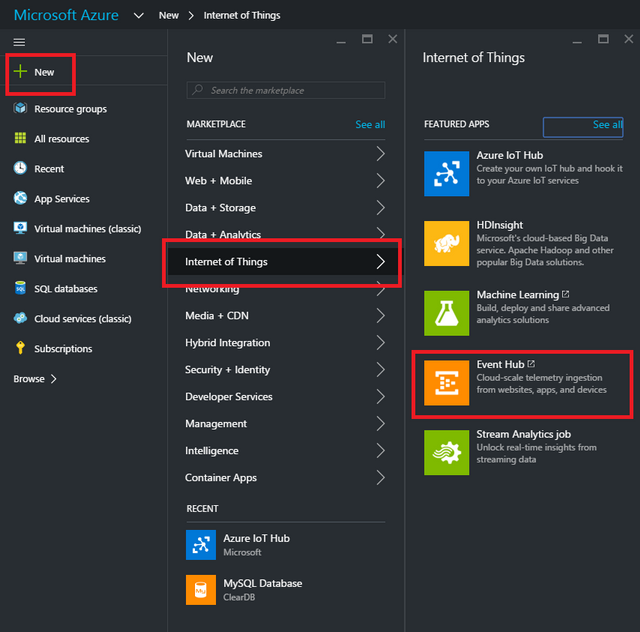Click the Azure IoT Hub featured app icon

446,174
